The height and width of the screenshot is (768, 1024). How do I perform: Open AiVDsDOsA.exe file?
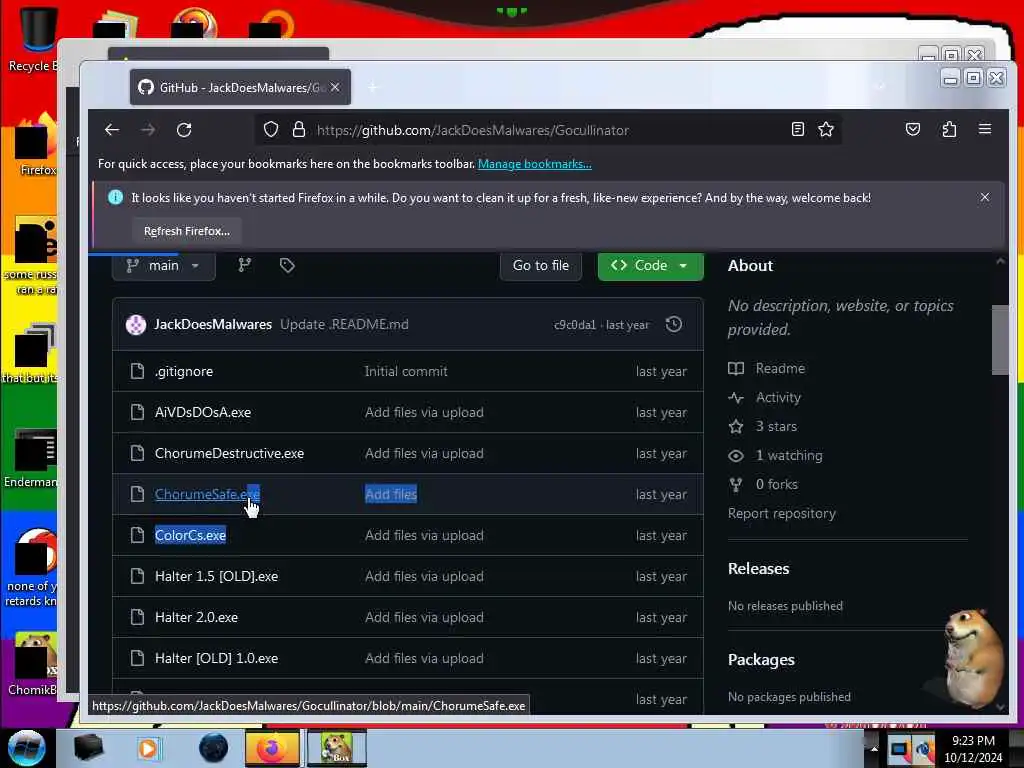click(203, 412)
